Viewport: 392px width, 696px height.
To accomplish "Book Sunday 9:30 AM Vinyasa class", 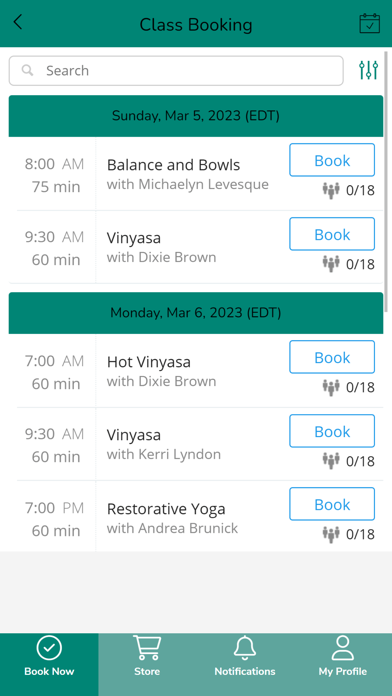I will click(332, 234).
